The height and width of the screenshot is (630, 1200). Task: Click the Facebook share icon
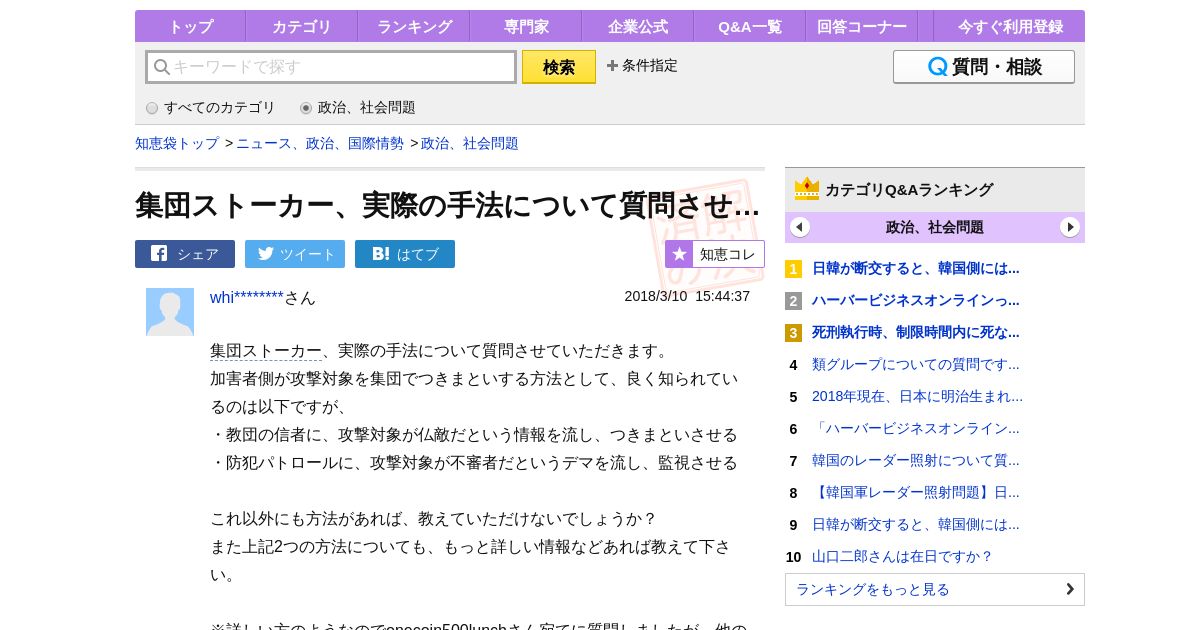pos(159,253)
